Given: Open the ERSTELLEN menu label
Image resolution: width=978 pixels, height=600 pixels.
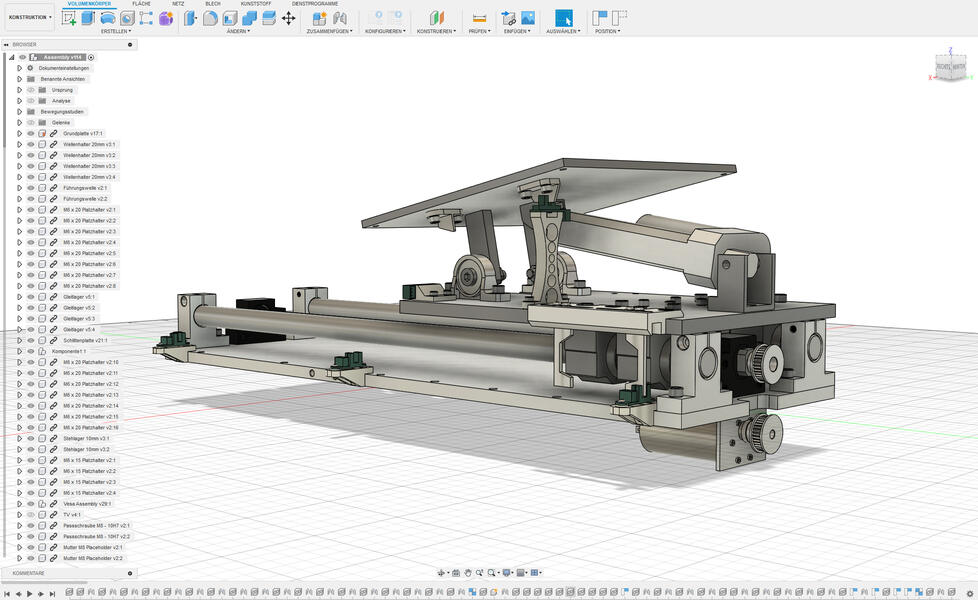Looking at the screenshot, I should [115, 31].
